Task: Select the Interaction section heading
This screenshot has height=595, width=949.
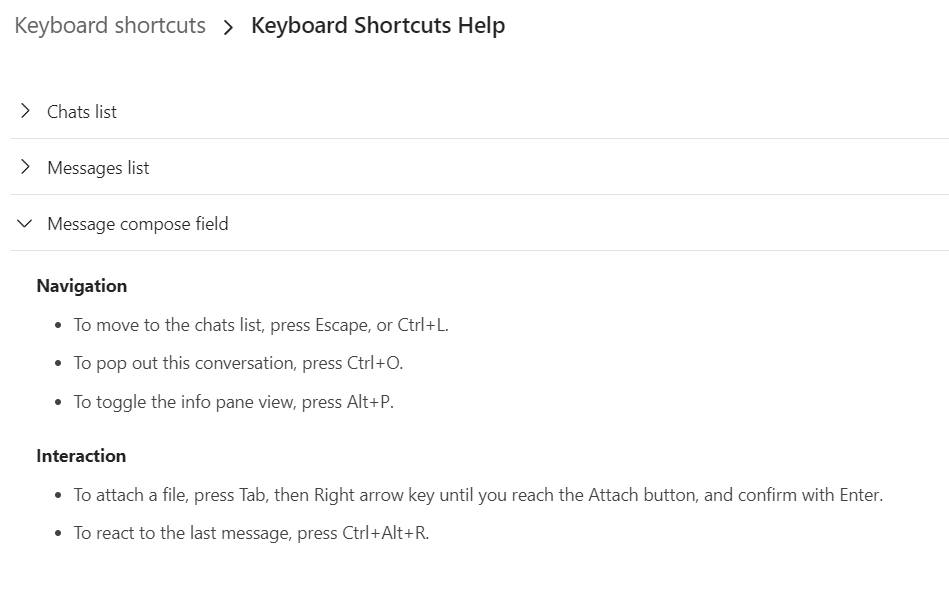Action: (x=81, y=455)
